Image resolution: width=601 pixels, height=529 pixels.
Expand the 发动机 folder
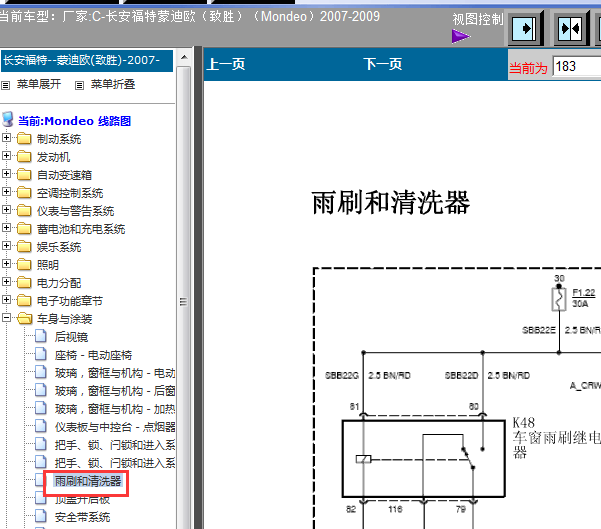click(x=6, y=155)
